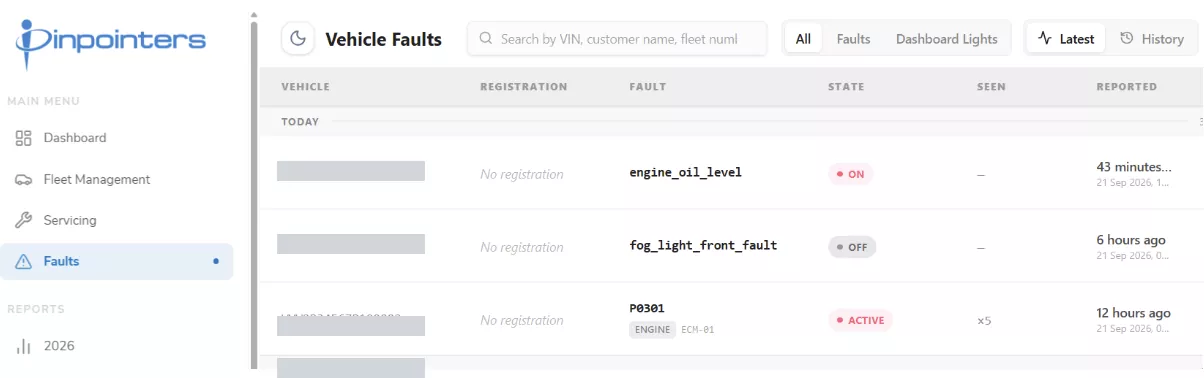The image size is (1204, 378).
Task: Click the OFF state badge
Action: [x=852, y=247]
